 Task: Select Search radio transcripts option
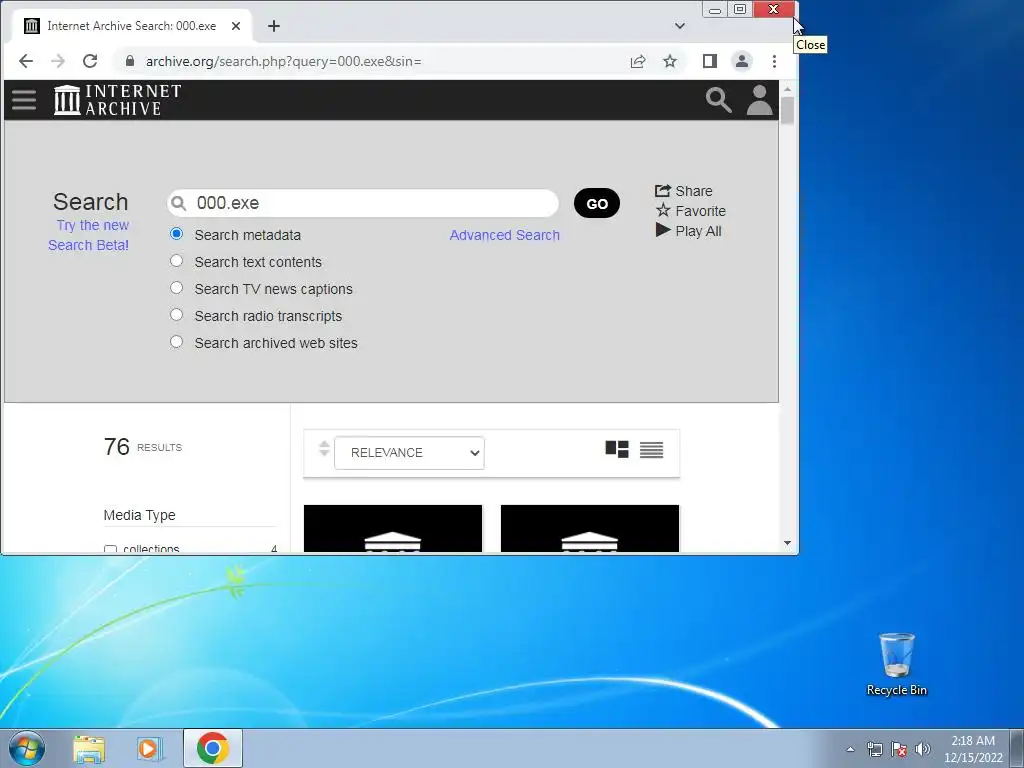point(176,315)
